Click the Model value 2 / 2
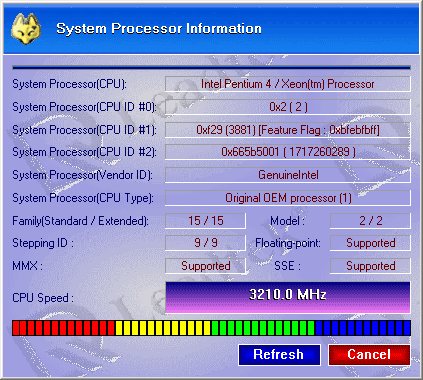The height and width of the screenshot is (380, 423). pyautogui.click(x=370, y=221)
